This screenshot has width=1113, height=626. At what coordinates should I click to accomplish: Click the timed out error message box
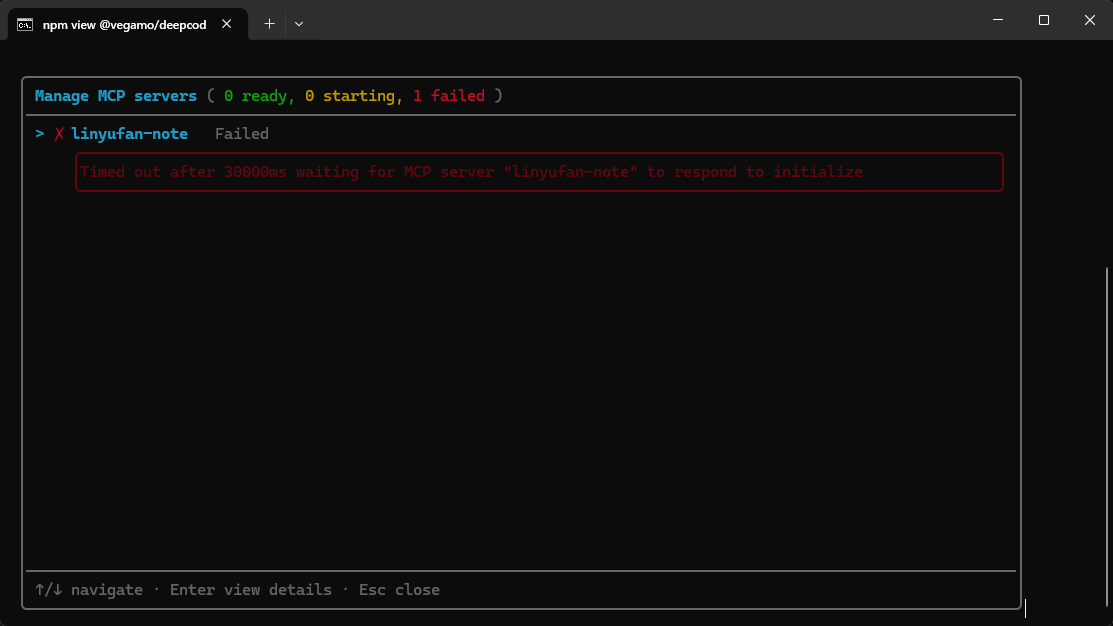pos(539,172)
